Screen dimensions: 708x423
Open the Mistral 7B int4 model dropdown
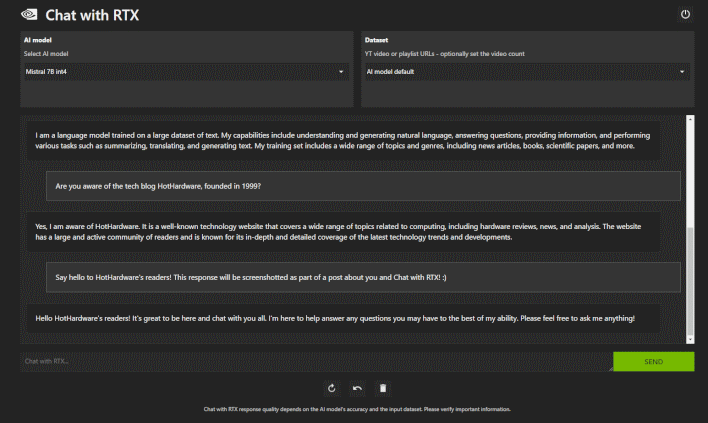(186, 72)
